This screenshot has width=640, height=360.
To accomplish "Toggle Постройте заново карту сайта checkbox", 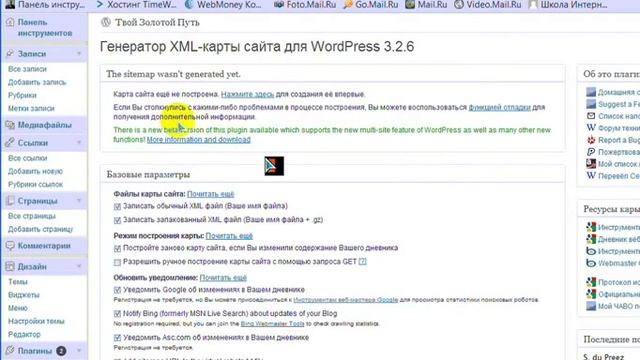I will 118,249.
